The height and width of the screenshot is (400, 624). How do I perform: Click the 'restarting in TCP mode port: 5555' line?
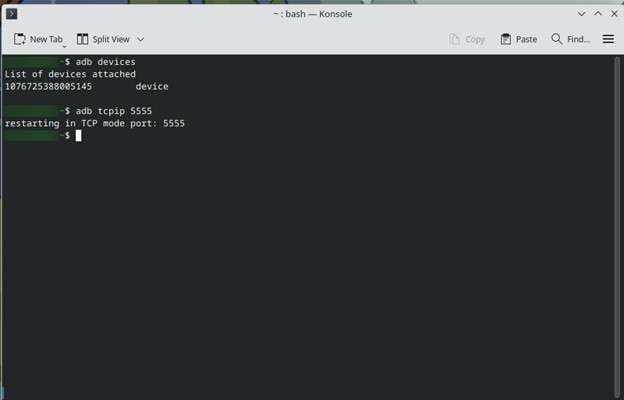coord(95,123)
